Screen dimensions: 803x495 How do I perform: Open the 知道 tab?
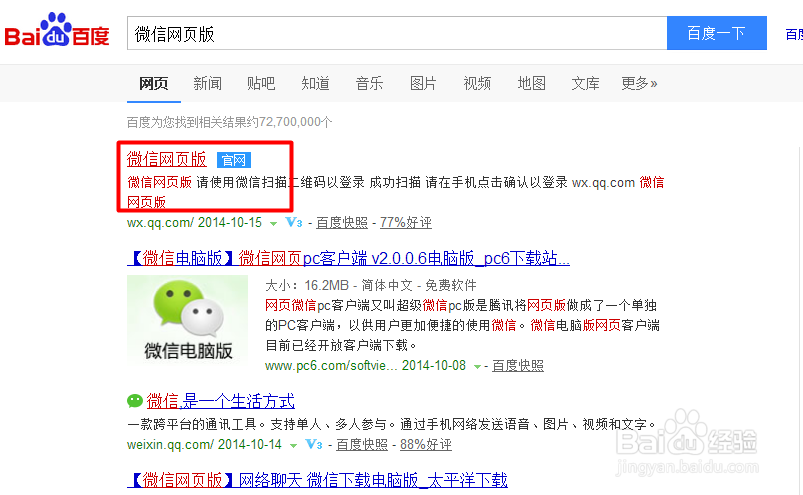pyautogui.click(x=315, y=83)
